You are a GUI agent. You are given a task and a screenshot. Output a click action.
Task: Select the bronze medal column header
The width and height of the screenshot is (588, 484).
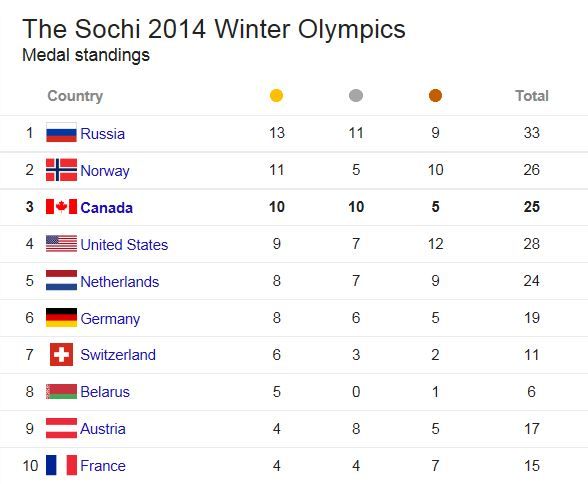(x=435, y=96)
